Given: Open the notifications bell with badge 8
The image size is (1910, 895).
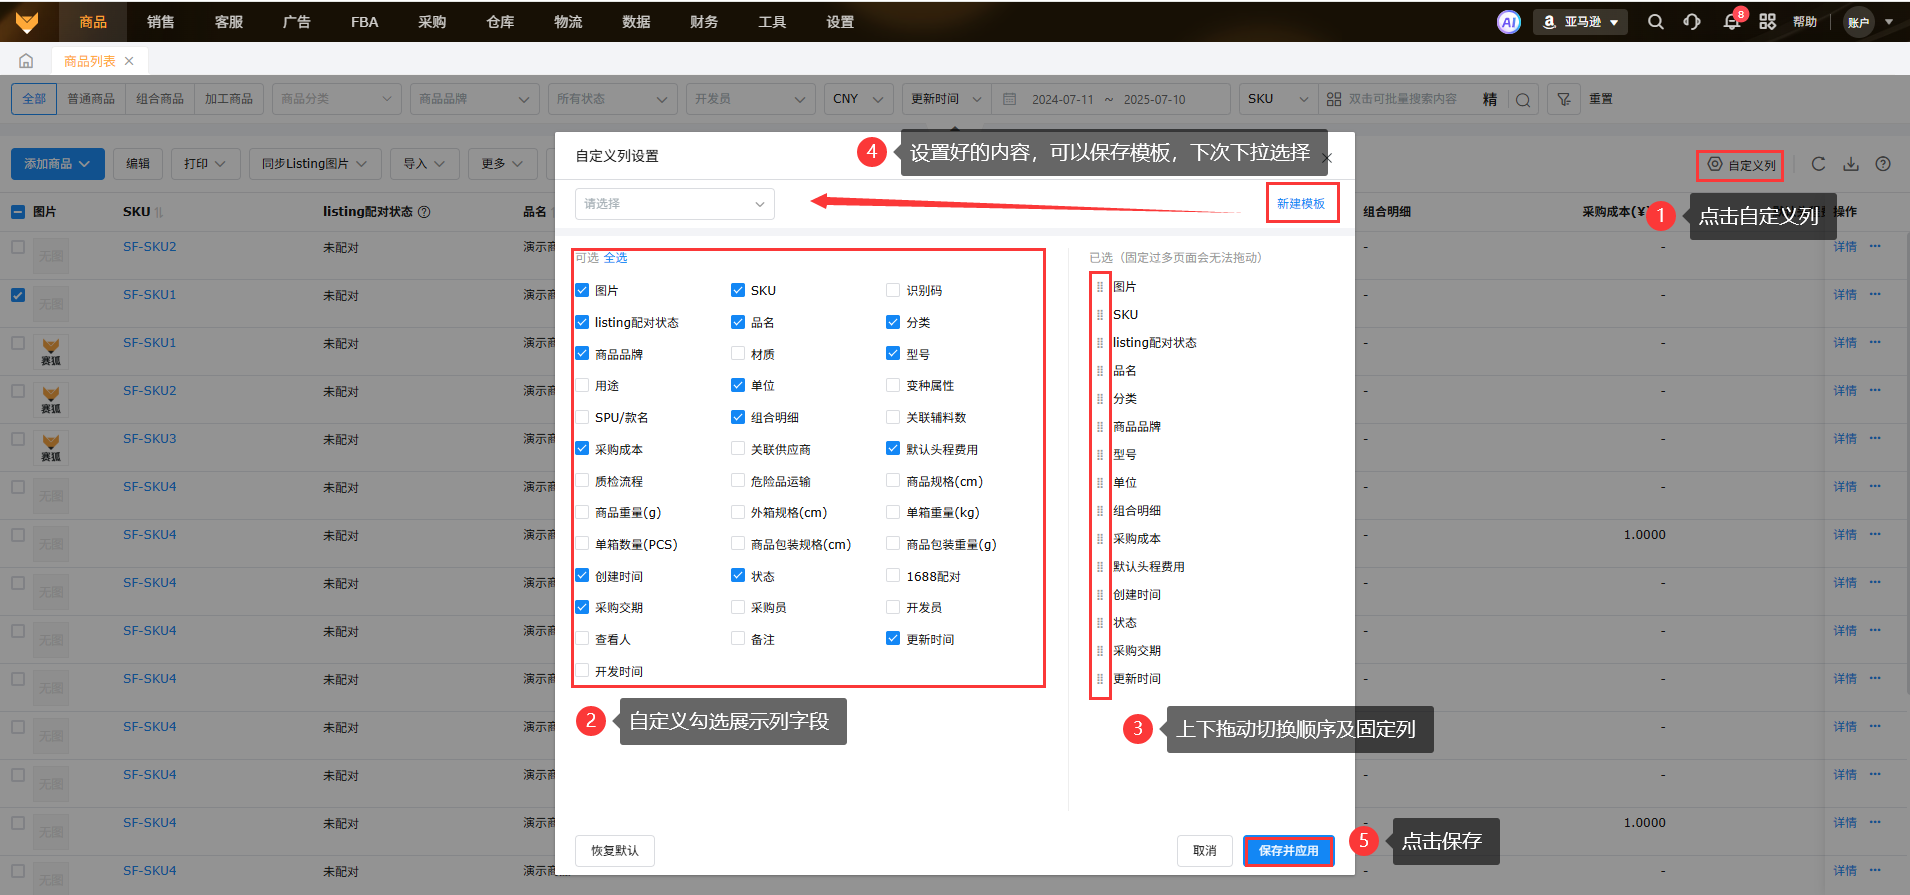Looking at the screenshot, I should [1732, 22].
